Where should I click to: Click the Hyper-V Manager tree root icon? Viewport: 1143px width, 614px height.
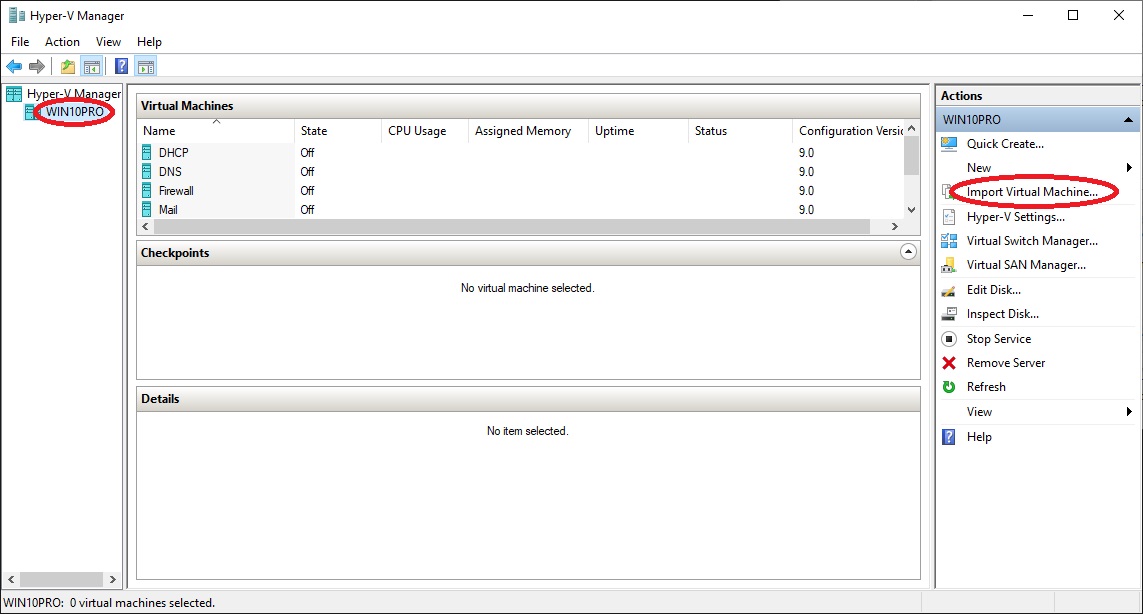[x=14, y=94]
